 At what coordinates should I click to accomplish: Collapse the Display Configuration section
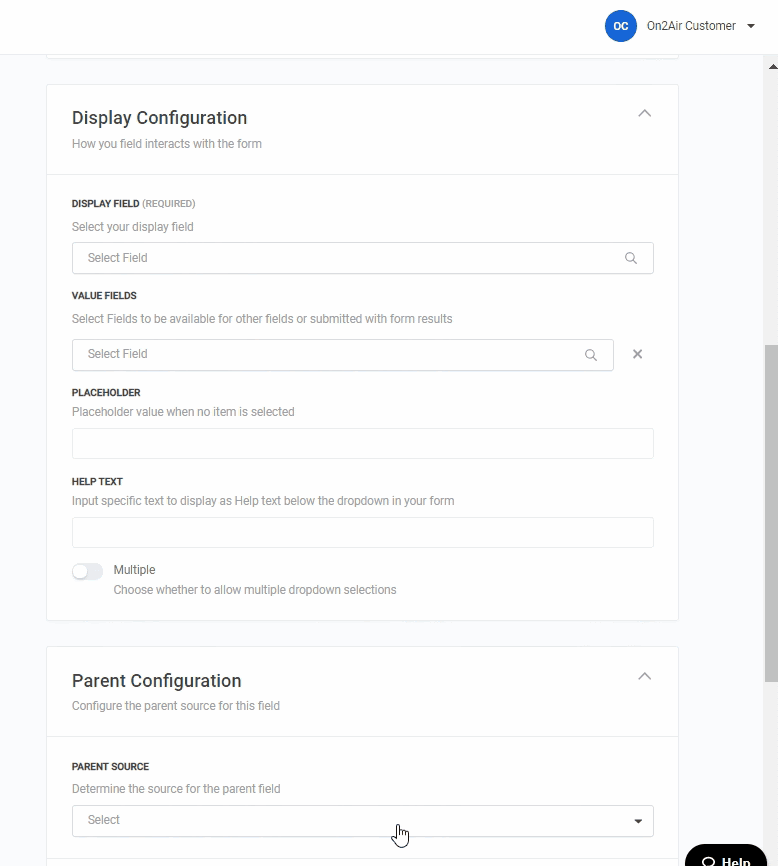click(x=644, y=113)
